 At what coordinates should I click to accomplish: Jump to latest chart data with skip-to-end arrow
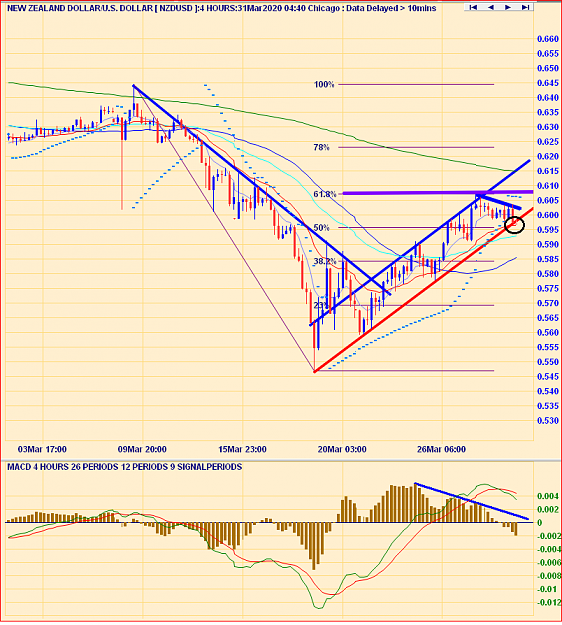coord(525,8)
